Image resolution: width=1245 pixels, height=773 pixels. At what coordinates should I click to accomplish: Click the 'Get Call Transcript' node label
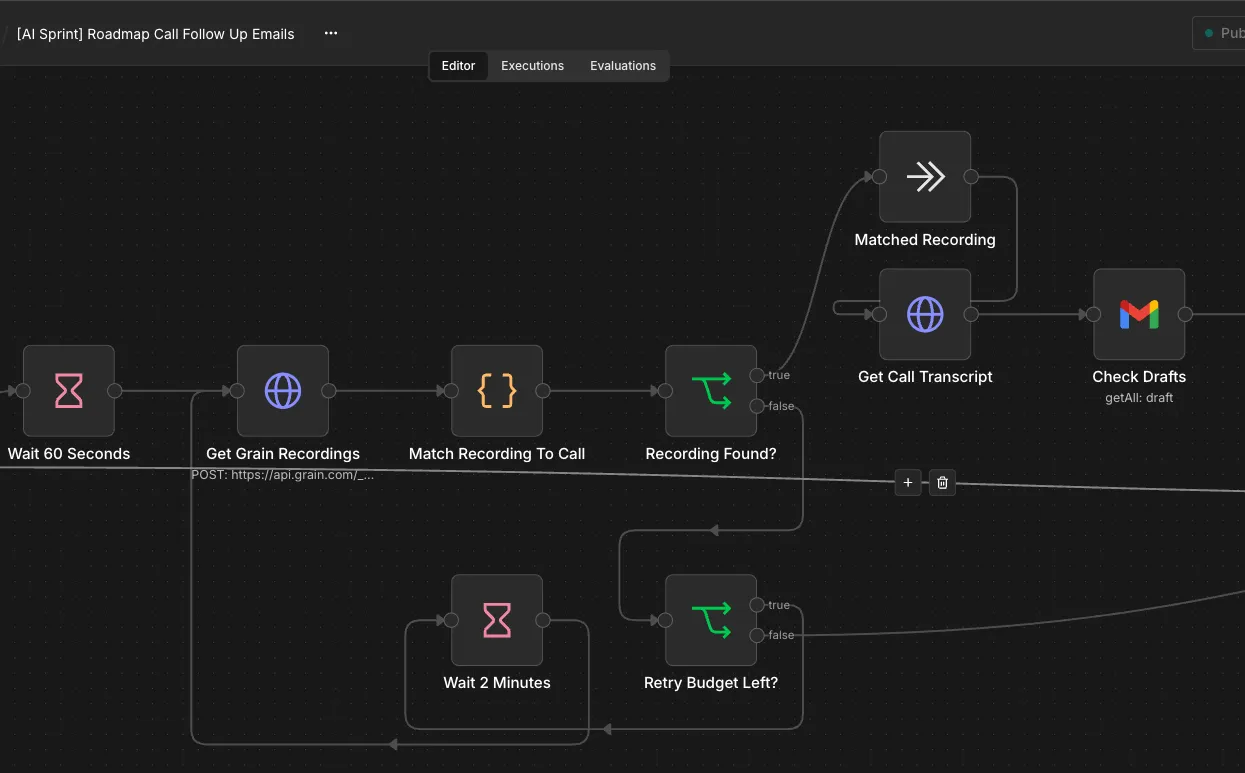tap(925, 377)
